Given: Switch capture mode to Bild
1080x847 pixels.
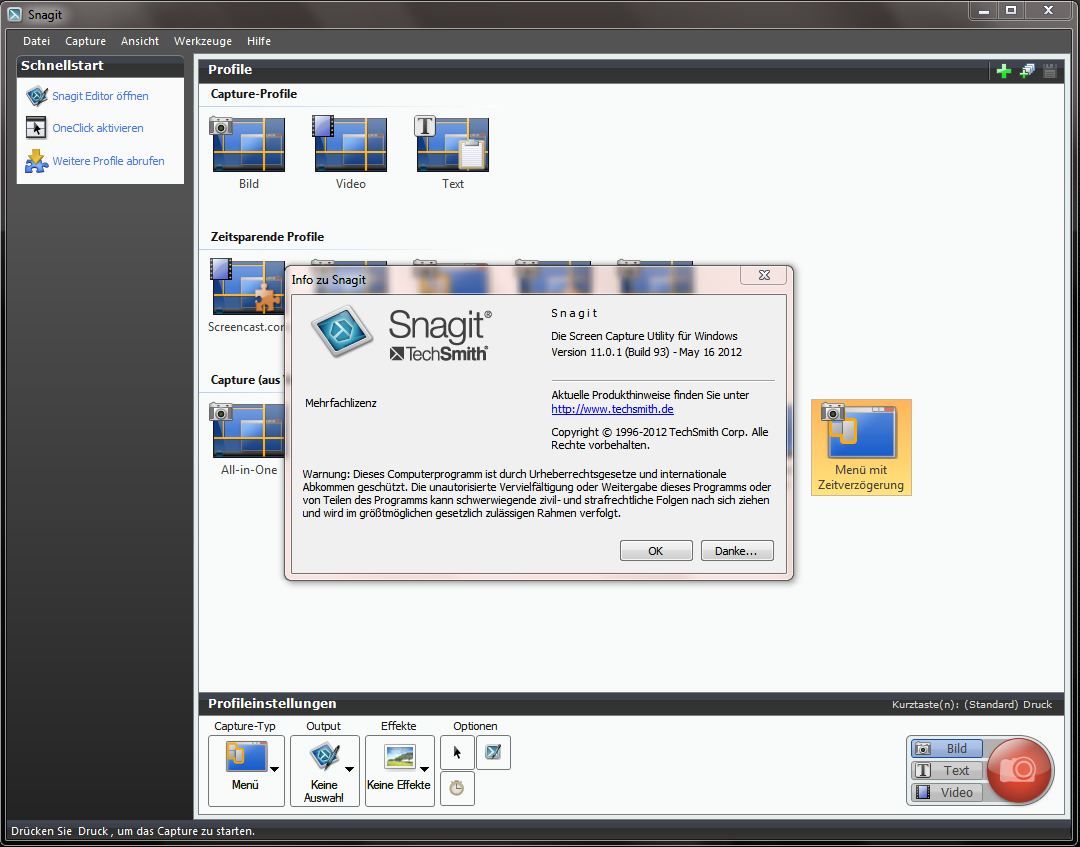Looking at the screenshot, I should [x=947, y=749].
